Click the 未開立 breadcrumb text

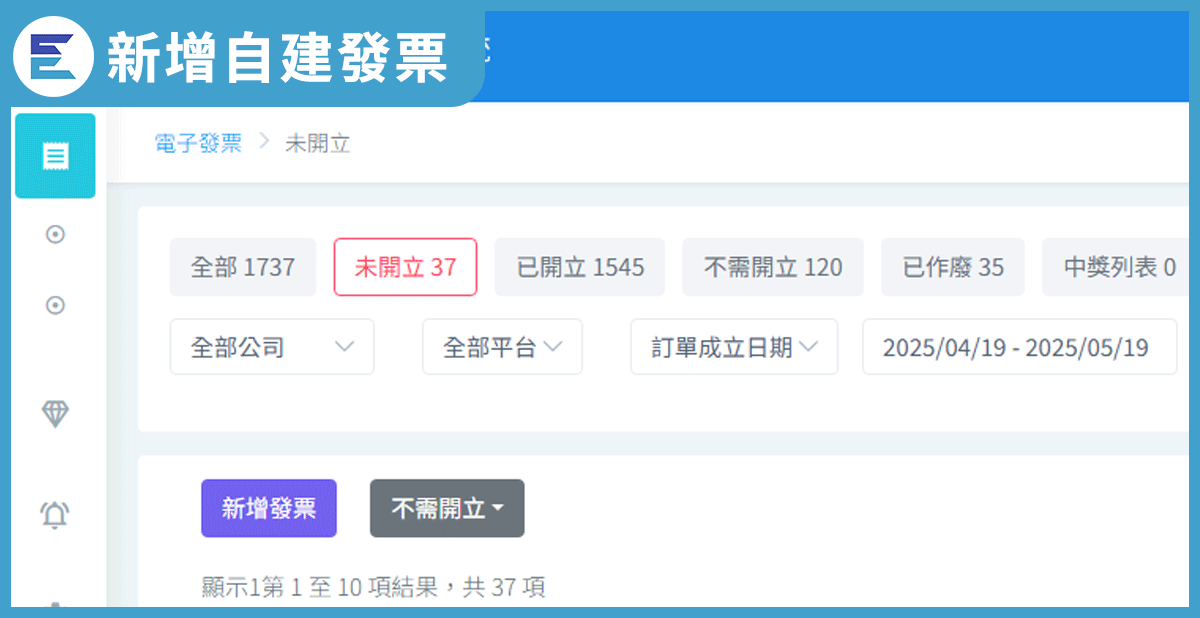317,143
